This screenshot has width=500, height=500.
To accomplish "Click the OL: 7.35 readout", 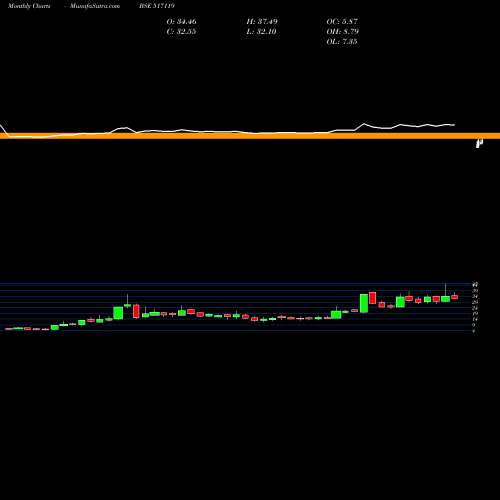I will 342,42.
